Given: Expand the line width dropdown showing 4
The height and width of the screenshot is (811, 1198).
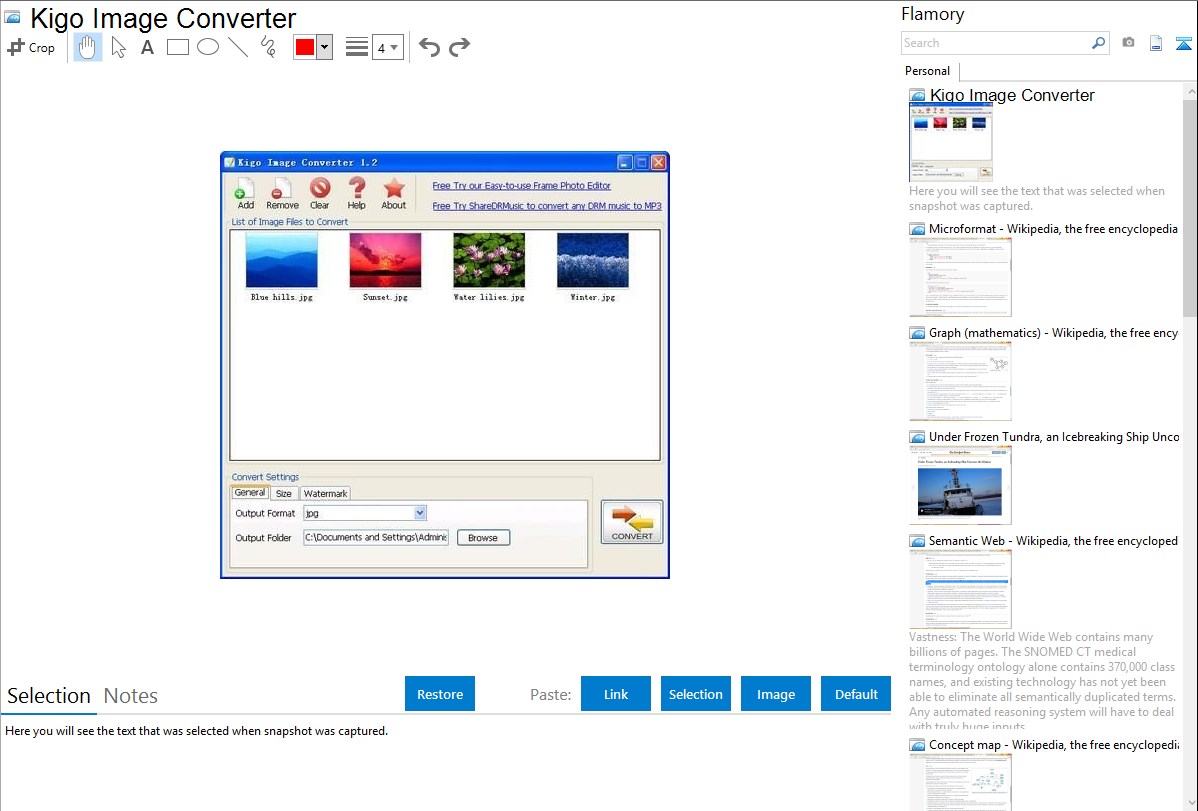Looking at the screenshot, I should click(x=388, y=47).
